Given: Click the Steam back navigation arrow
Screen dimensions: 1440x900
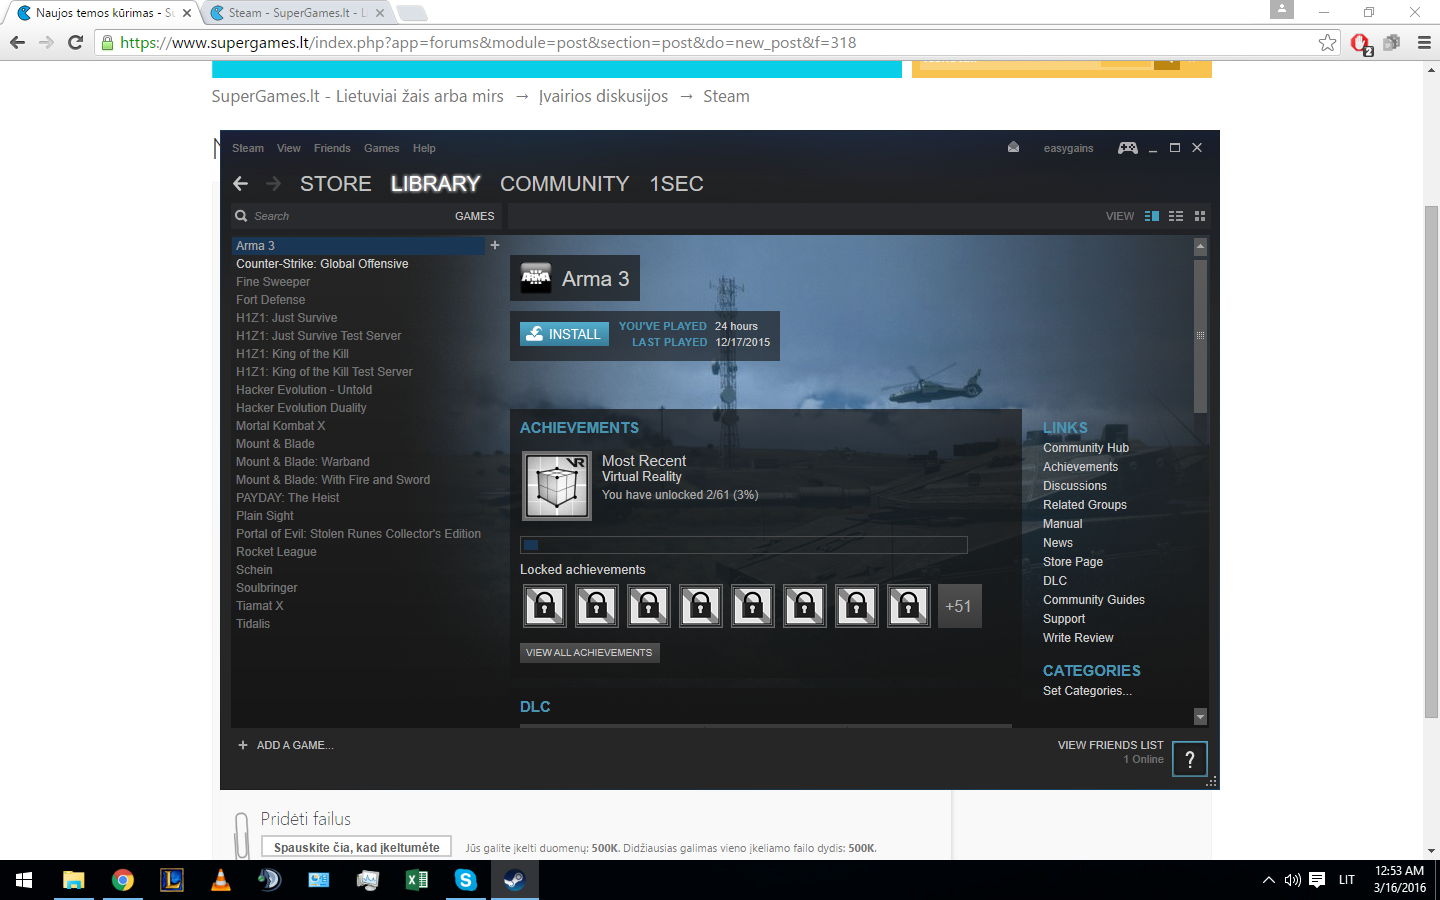Looking at the screenshot, I should pyautogui.click(x=240, y=184).
